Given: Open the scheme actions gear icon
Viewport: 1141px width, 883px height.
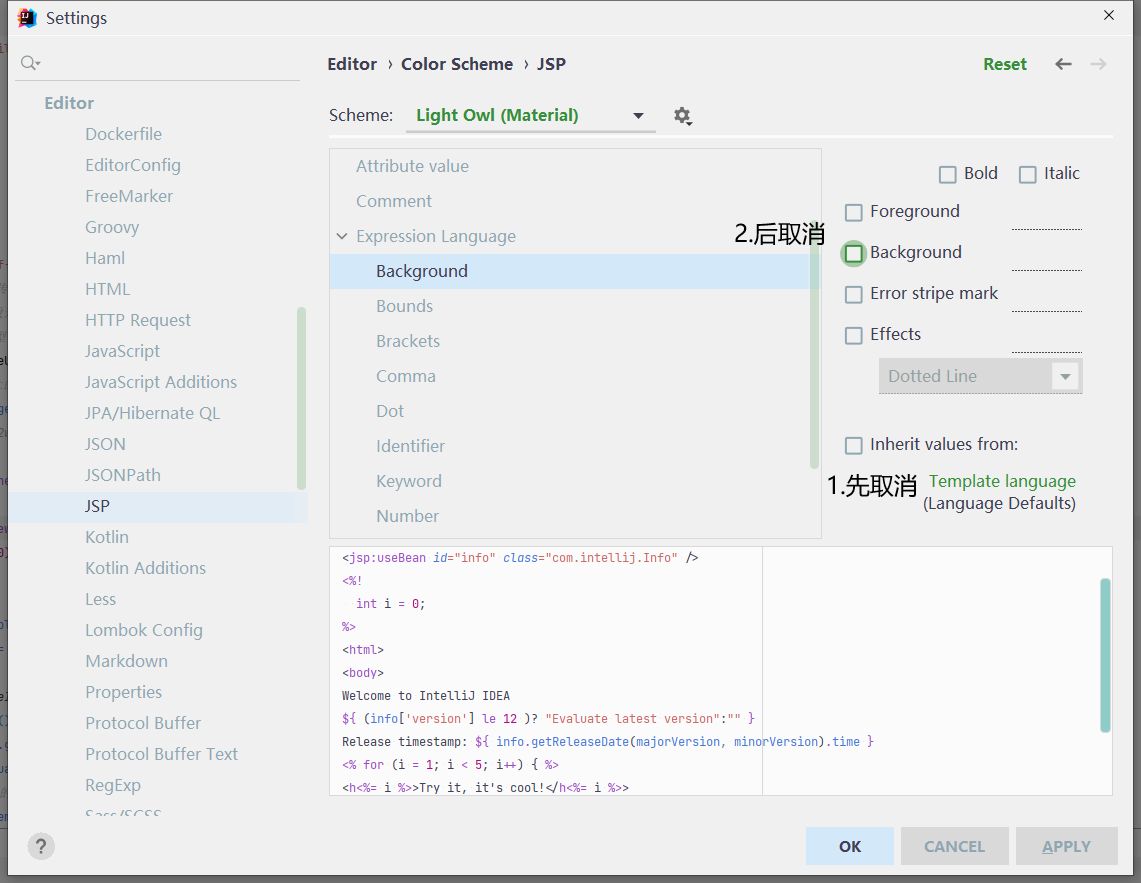Looking at the screenshot, I should tap(682, 116).
